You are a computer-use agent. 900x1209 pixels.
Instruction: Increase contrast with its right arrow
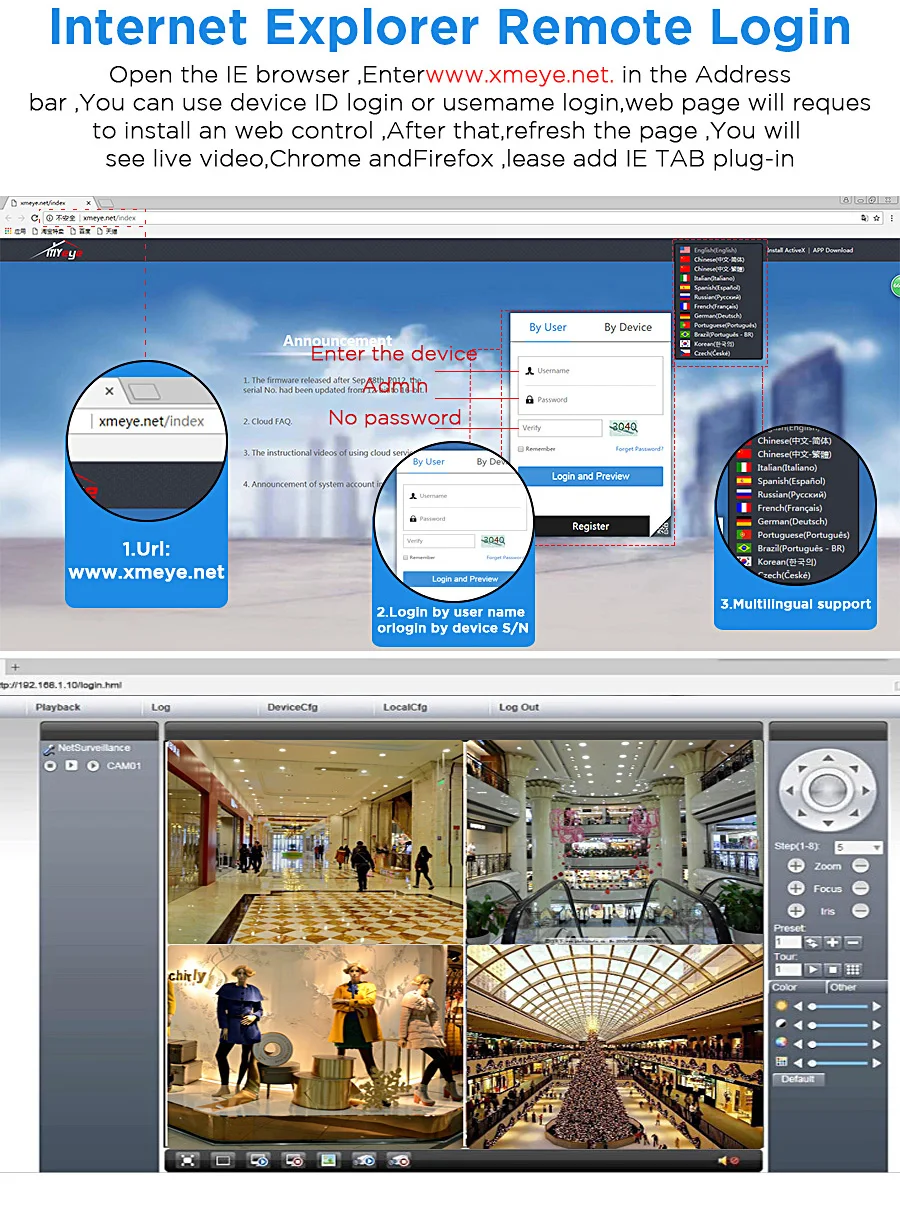877,1024
